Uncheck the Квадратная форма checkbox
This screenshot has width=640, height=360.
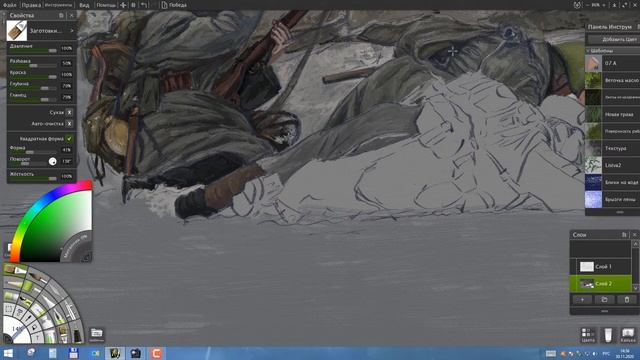[x=69, y=139]
